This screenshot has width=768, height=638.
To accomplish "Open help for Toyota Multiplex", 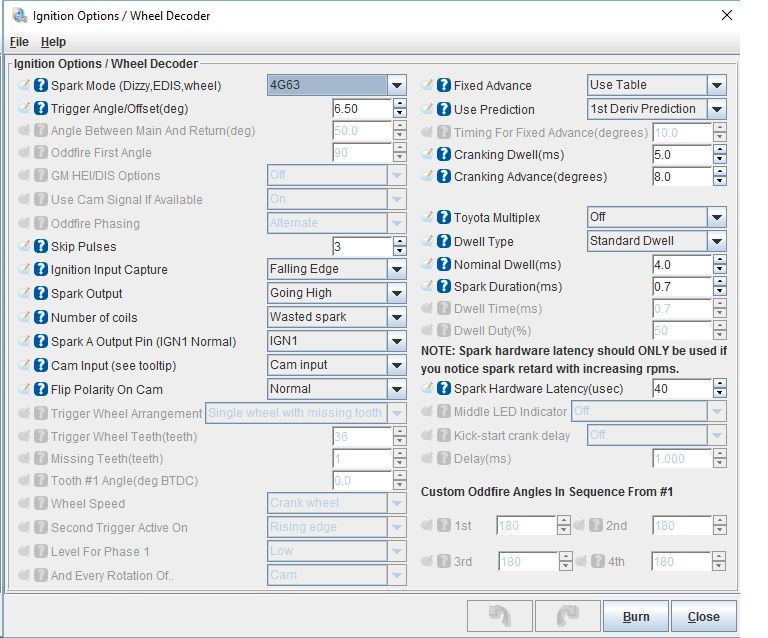I will pos(444,217).
